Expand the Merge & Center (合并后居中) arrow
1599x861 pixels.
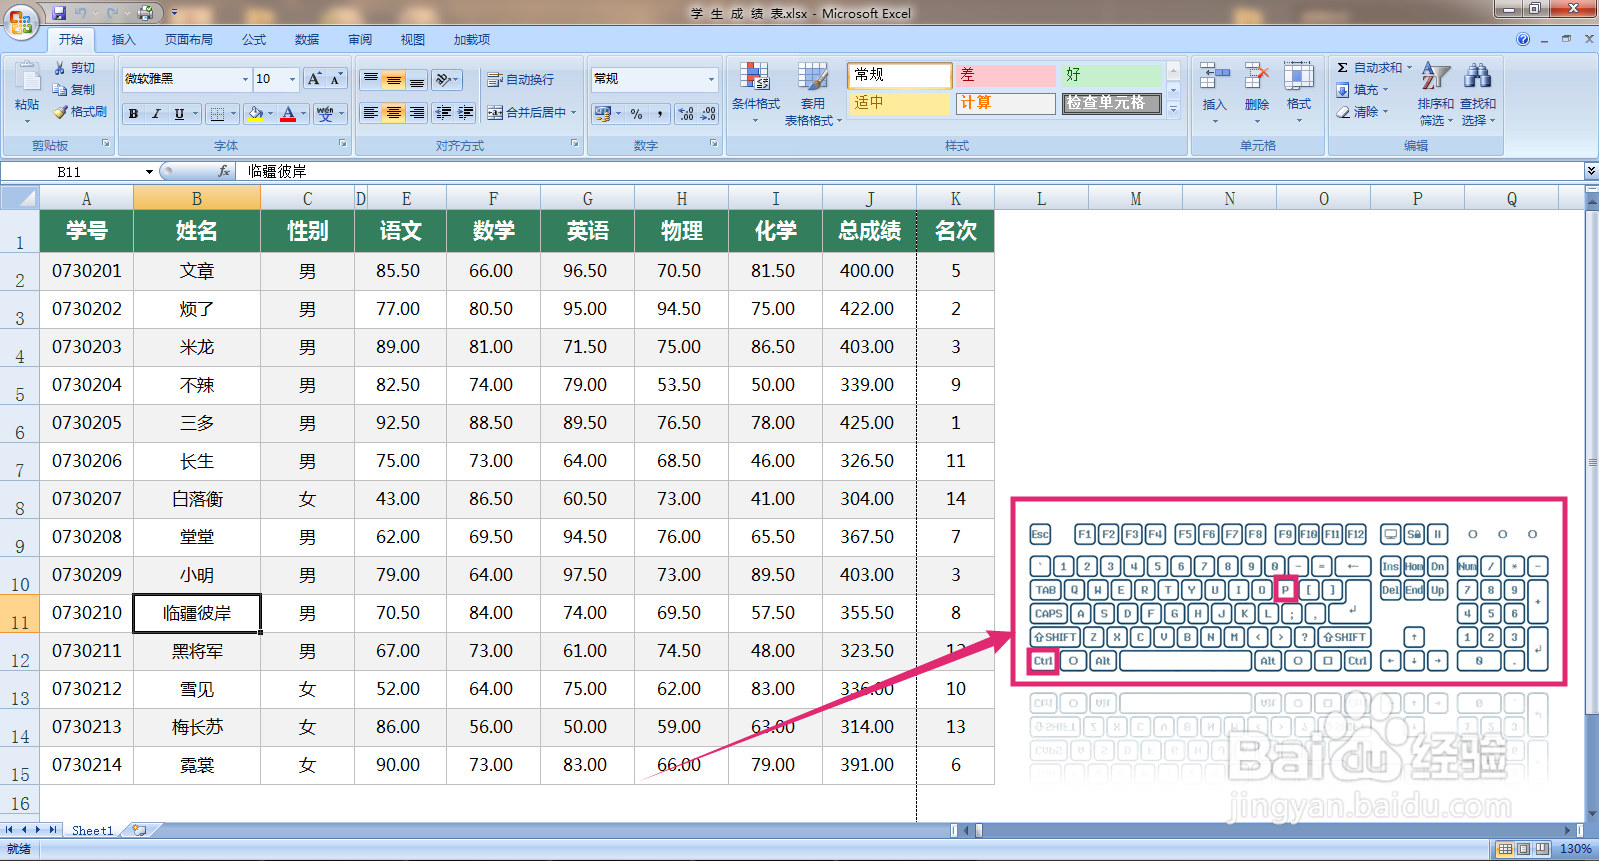573,113
